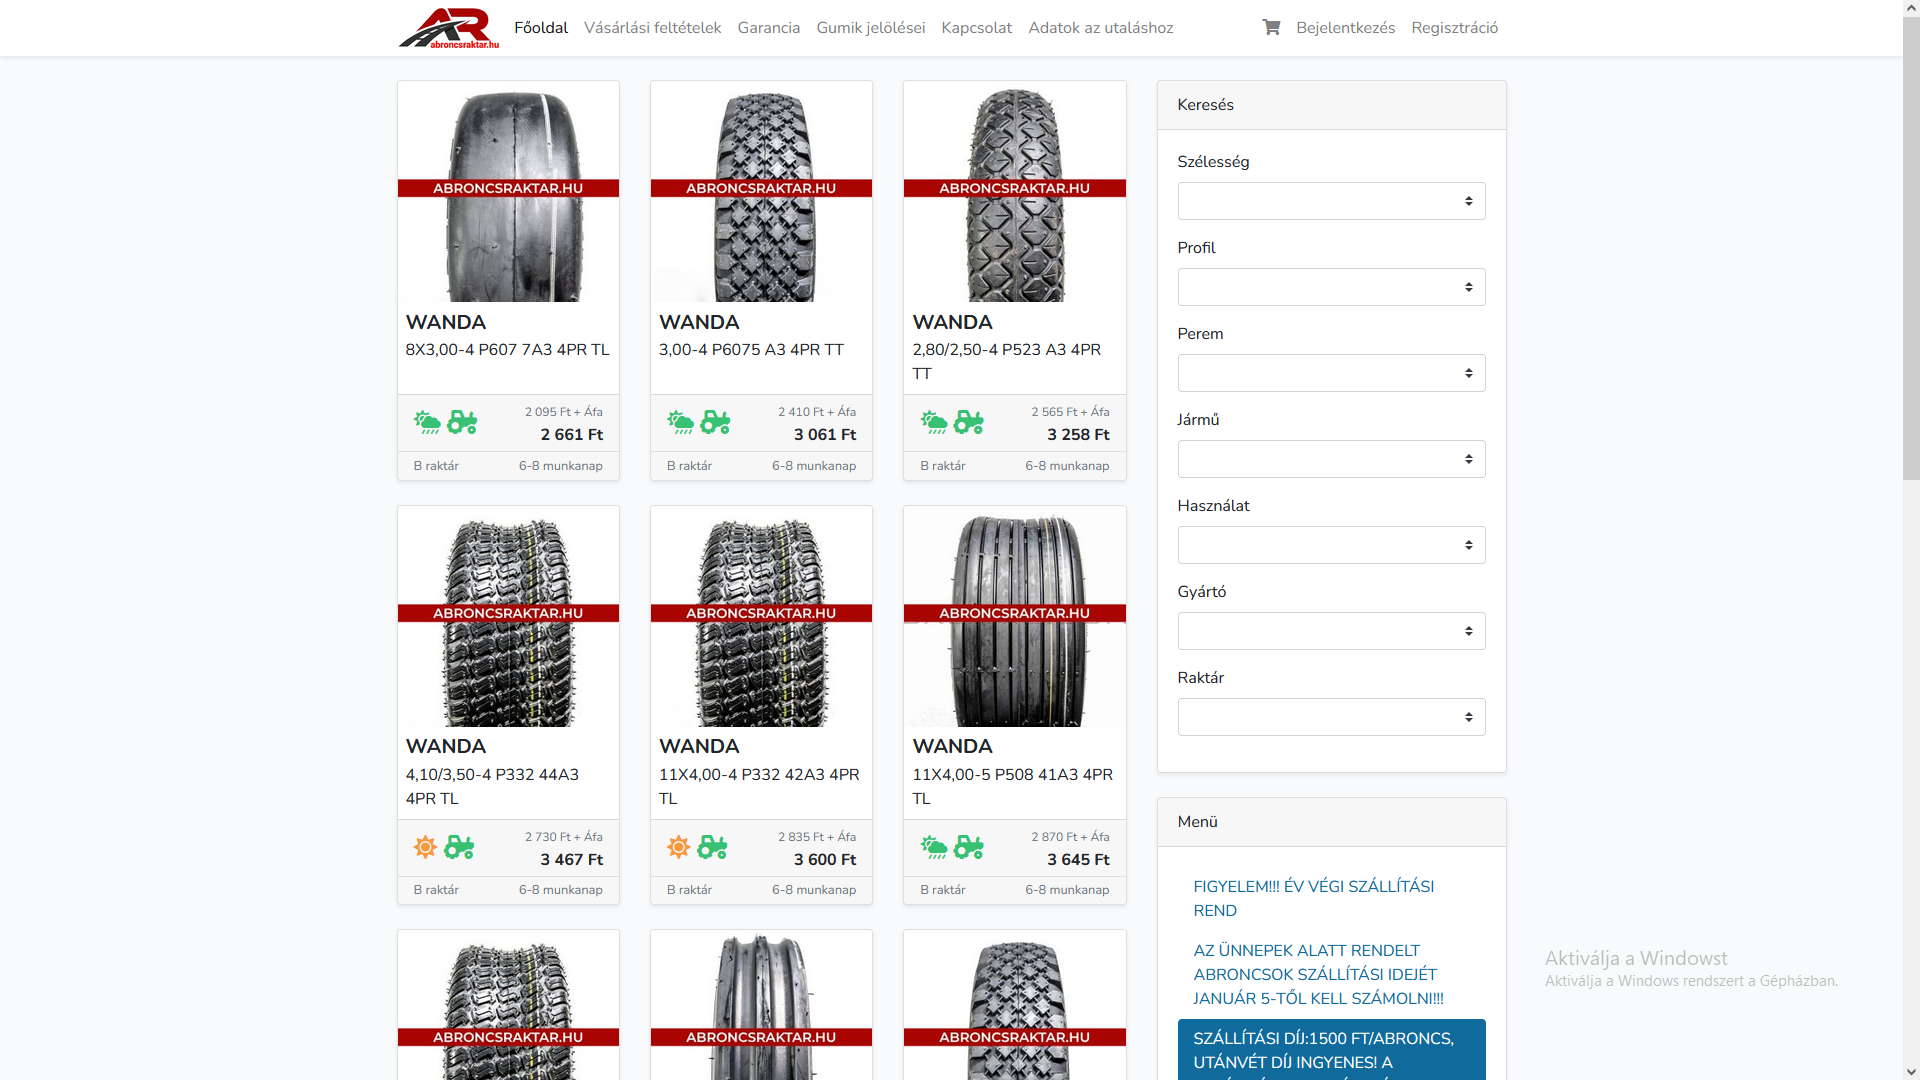Open the Regisztráció link
Screen dimensions: 1920x1080
pos(1454,28)
